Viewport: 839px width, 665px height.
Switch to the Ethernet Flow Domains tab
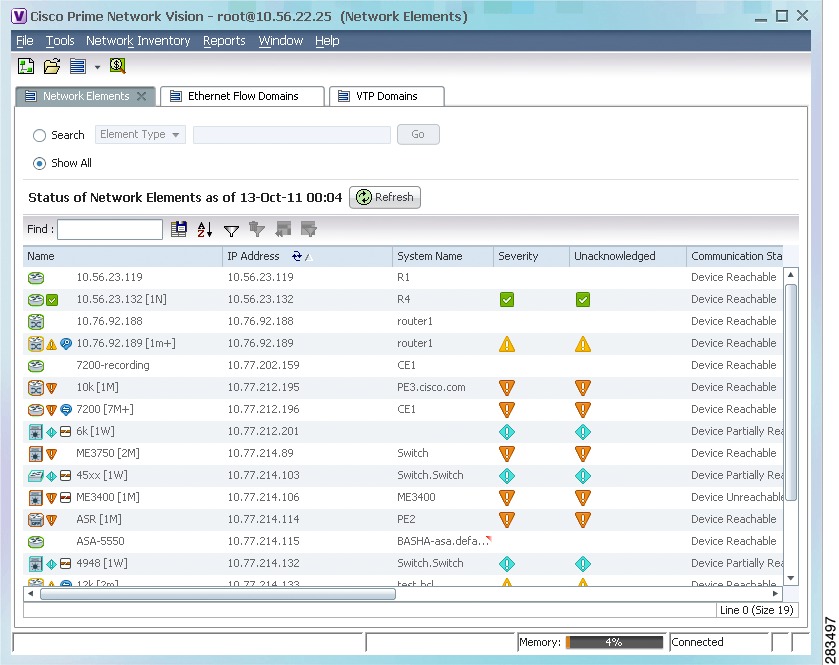(x=242, y=96)
